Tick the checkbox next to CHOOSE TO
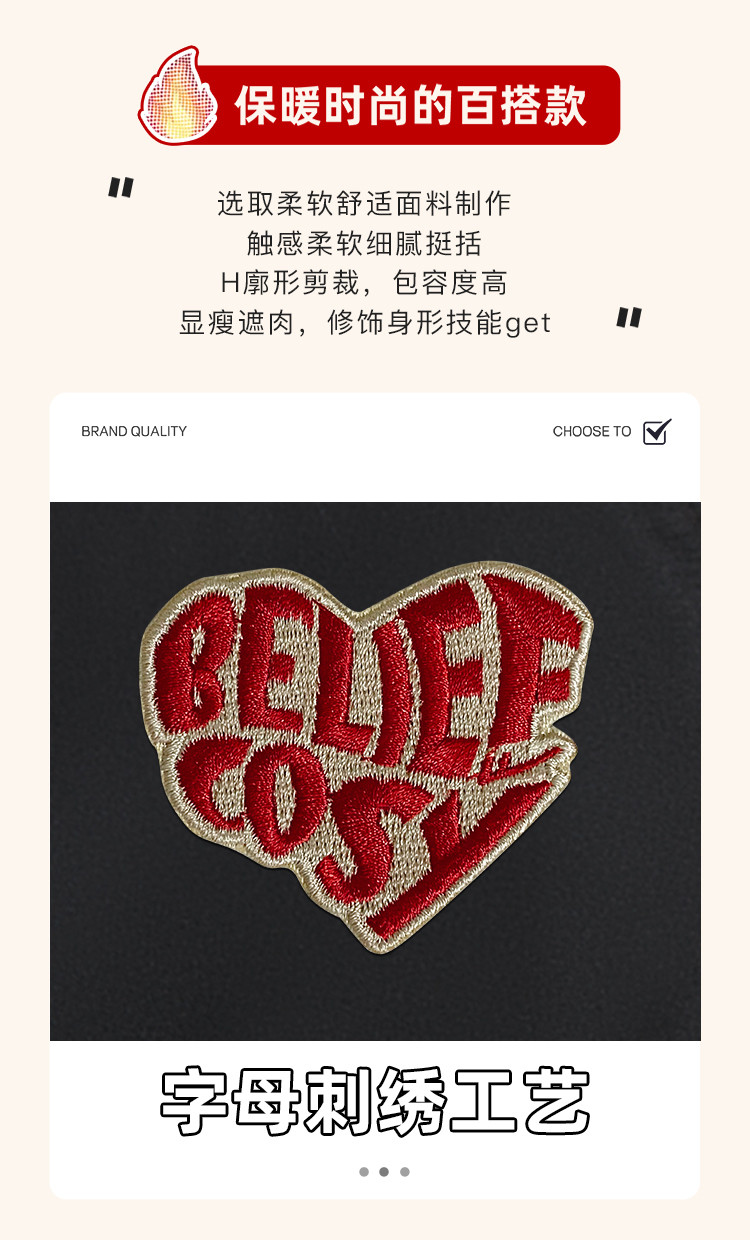Screen dimensions: 750x1240 657,432
